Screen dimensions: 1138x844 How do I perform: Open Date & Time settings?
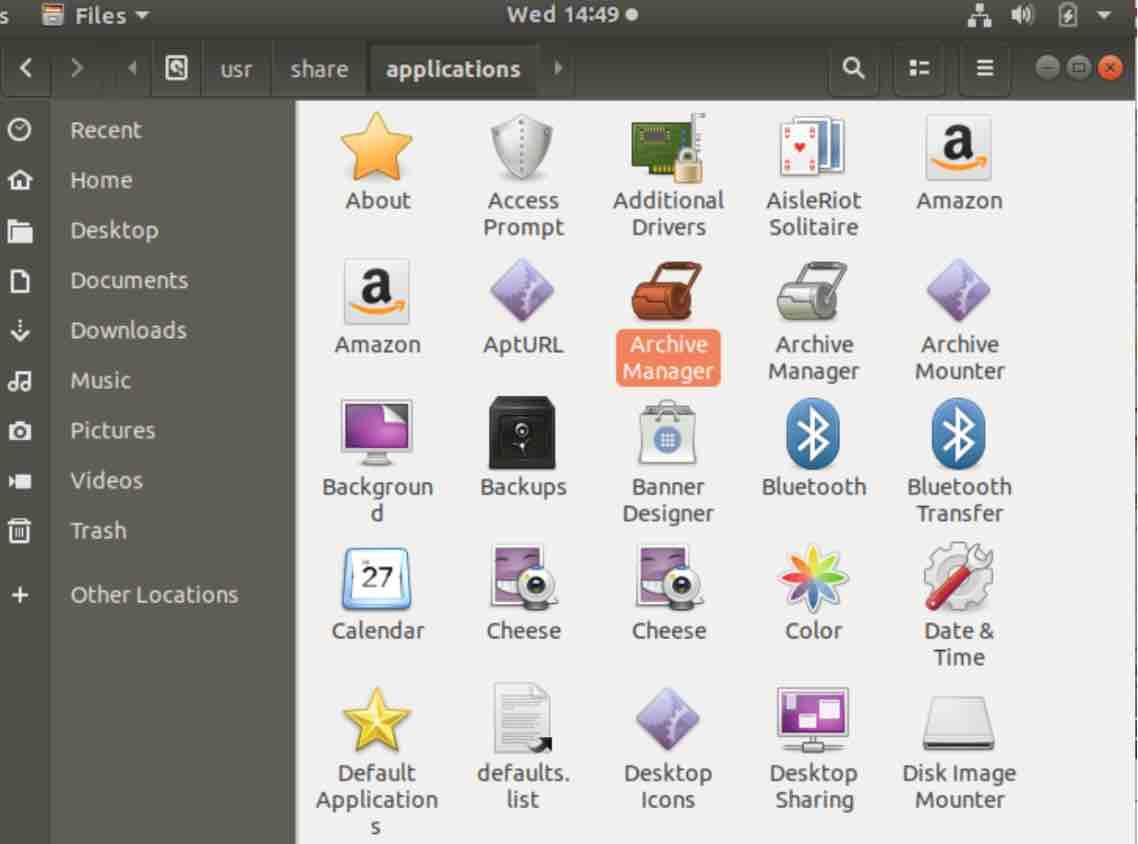958,578
